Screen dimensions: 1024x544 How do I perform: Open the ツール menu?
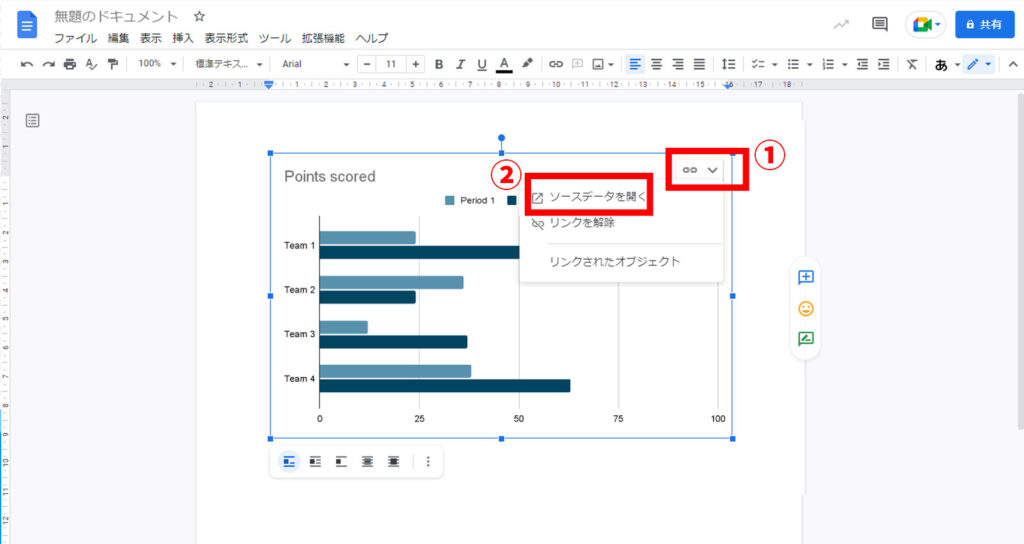coord(274,38)
